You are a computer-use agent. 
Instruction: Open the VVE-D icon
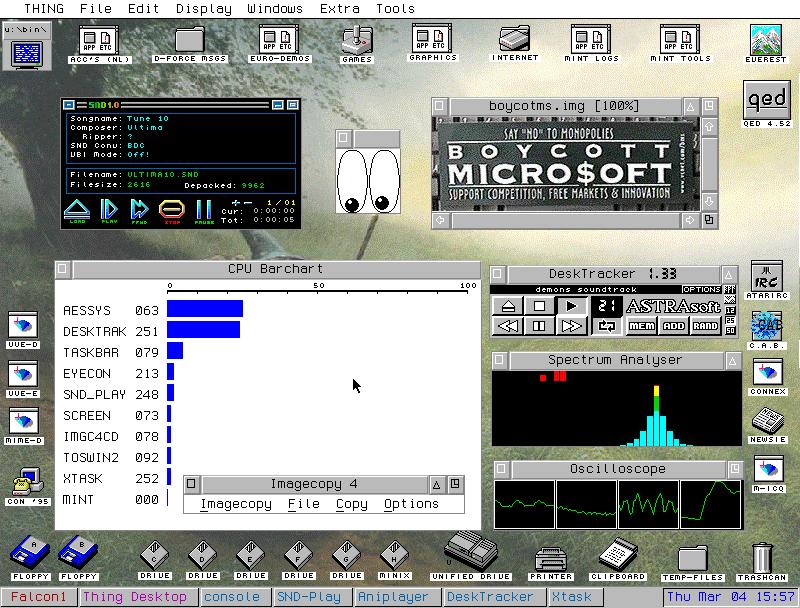[23, 330]
